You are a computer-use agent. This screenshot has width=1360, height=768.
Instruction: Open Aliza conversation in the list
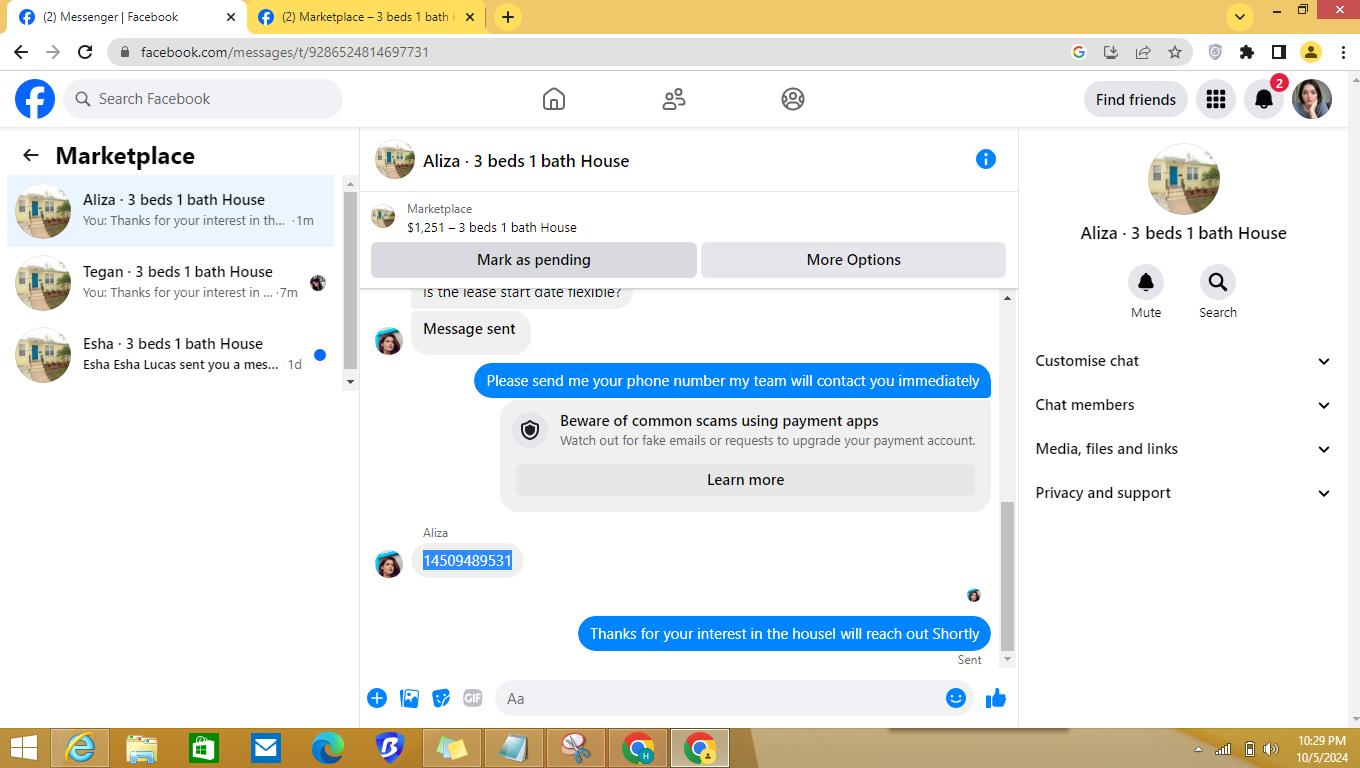171,211
